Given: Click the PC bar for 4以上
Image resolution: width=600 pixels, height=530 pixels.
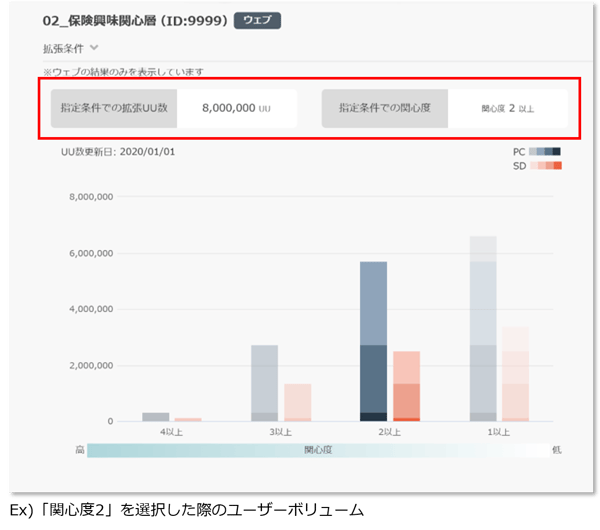Looking at the screenshot, I should point(155,416).
